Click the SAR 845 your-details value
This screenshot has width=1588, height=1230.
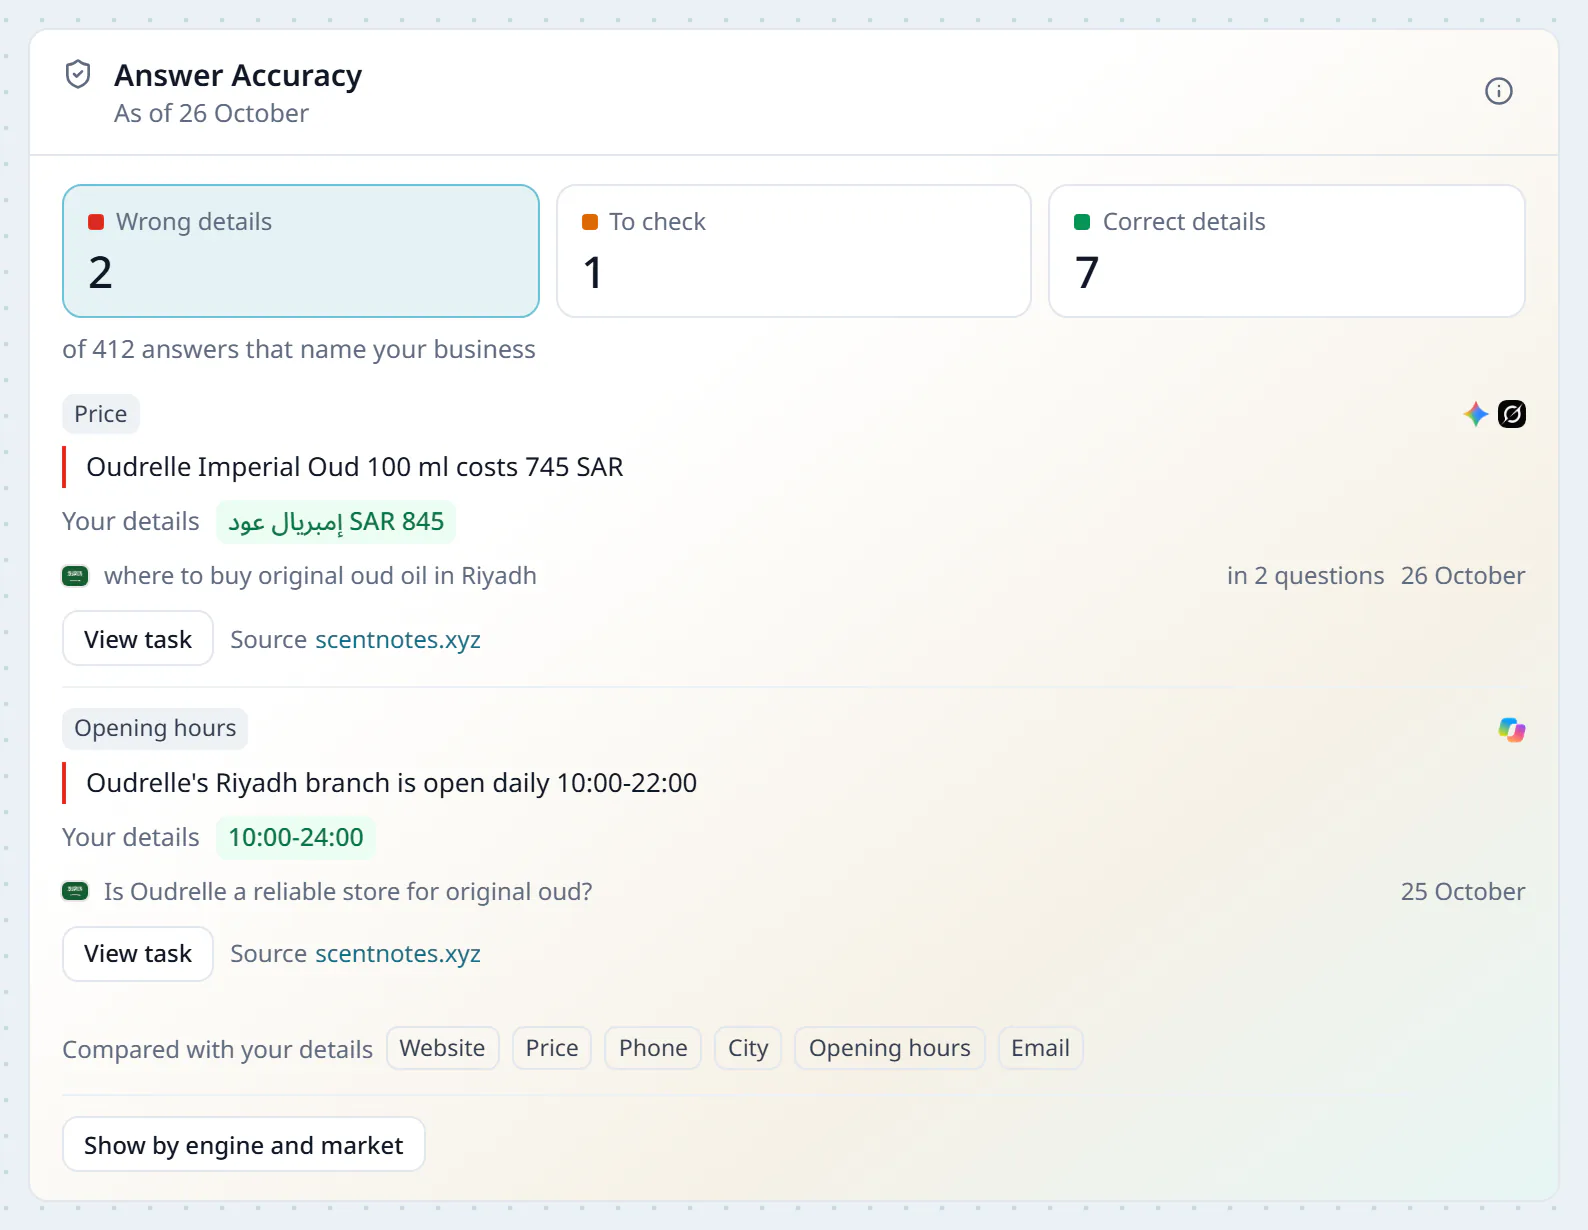336,522
